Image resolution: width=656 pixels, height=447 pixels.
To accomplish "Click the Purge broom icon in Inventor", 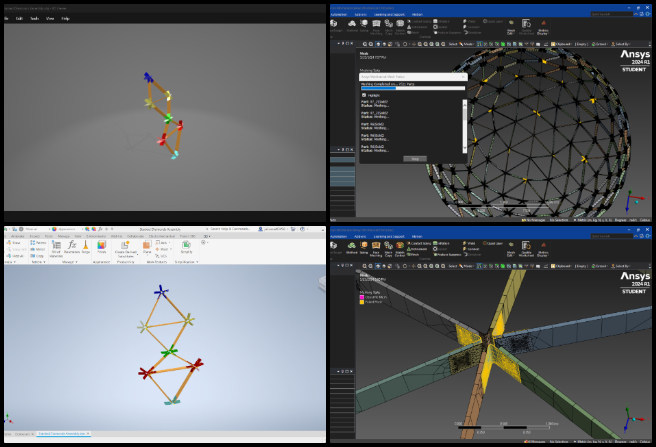I will tap(85, 247).
